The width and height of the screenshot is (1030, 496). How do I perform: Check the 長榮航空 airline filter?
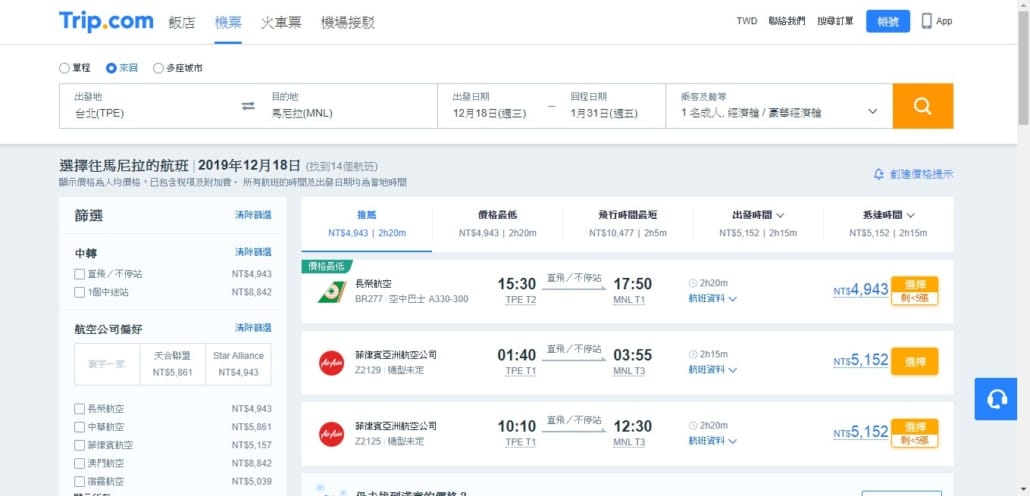click(79, 409)
